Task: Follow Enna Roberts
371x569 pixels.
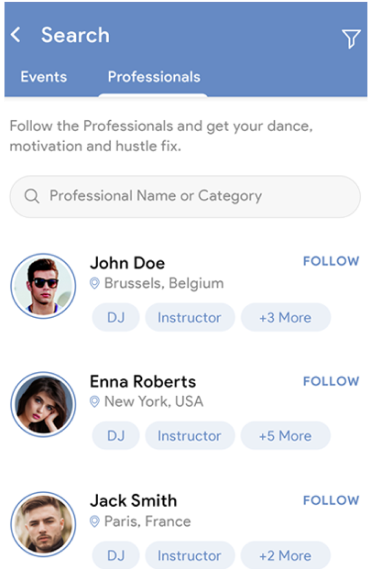Action: 331,381
